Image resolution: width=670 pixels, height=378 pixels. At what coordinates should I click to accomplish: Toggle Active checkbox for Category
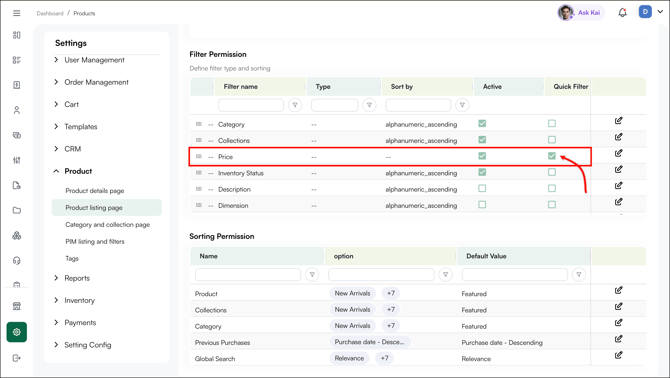[x=482, y=123]
